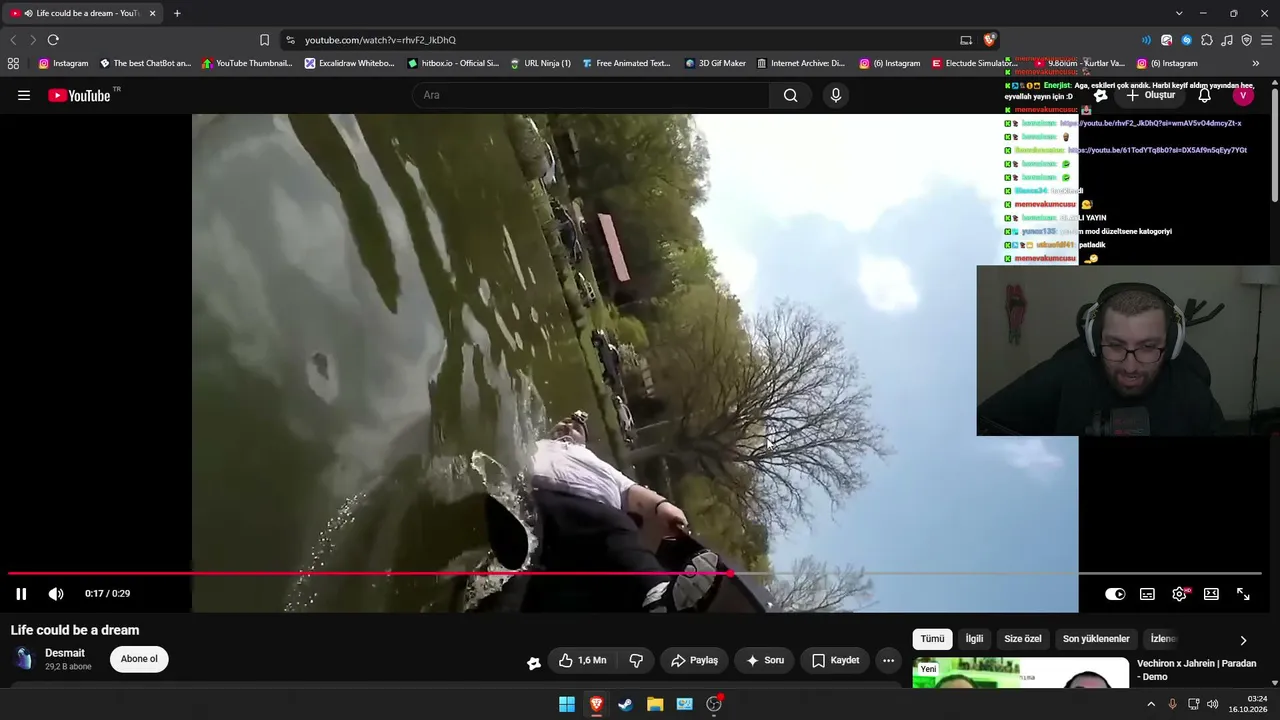Click the Paylaş share button
Viewport: 1280px width, 720px height.
[x=694, y=660]
